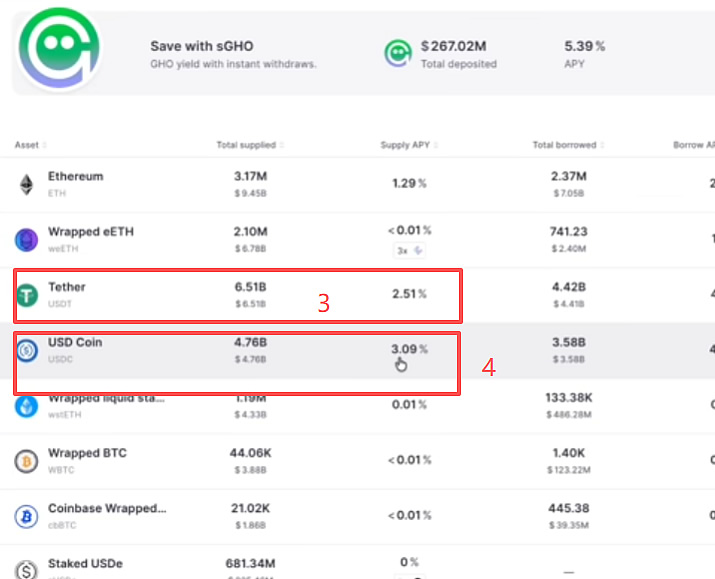The image size is (715, 579).
Task: Click the Staked USDe token icon
Action: [x=26, y=569]
